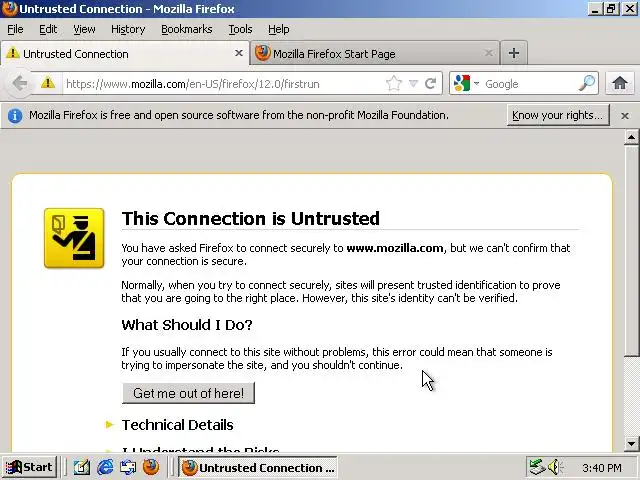This screenshot has width=640, height=480.
Task: Click the blue info icon in notification bar
Action: (15, 116)
